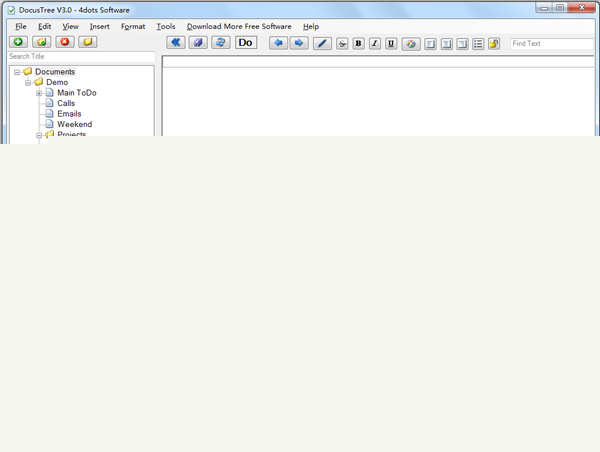Click the Emails document page icon

[x=49, y=113]
